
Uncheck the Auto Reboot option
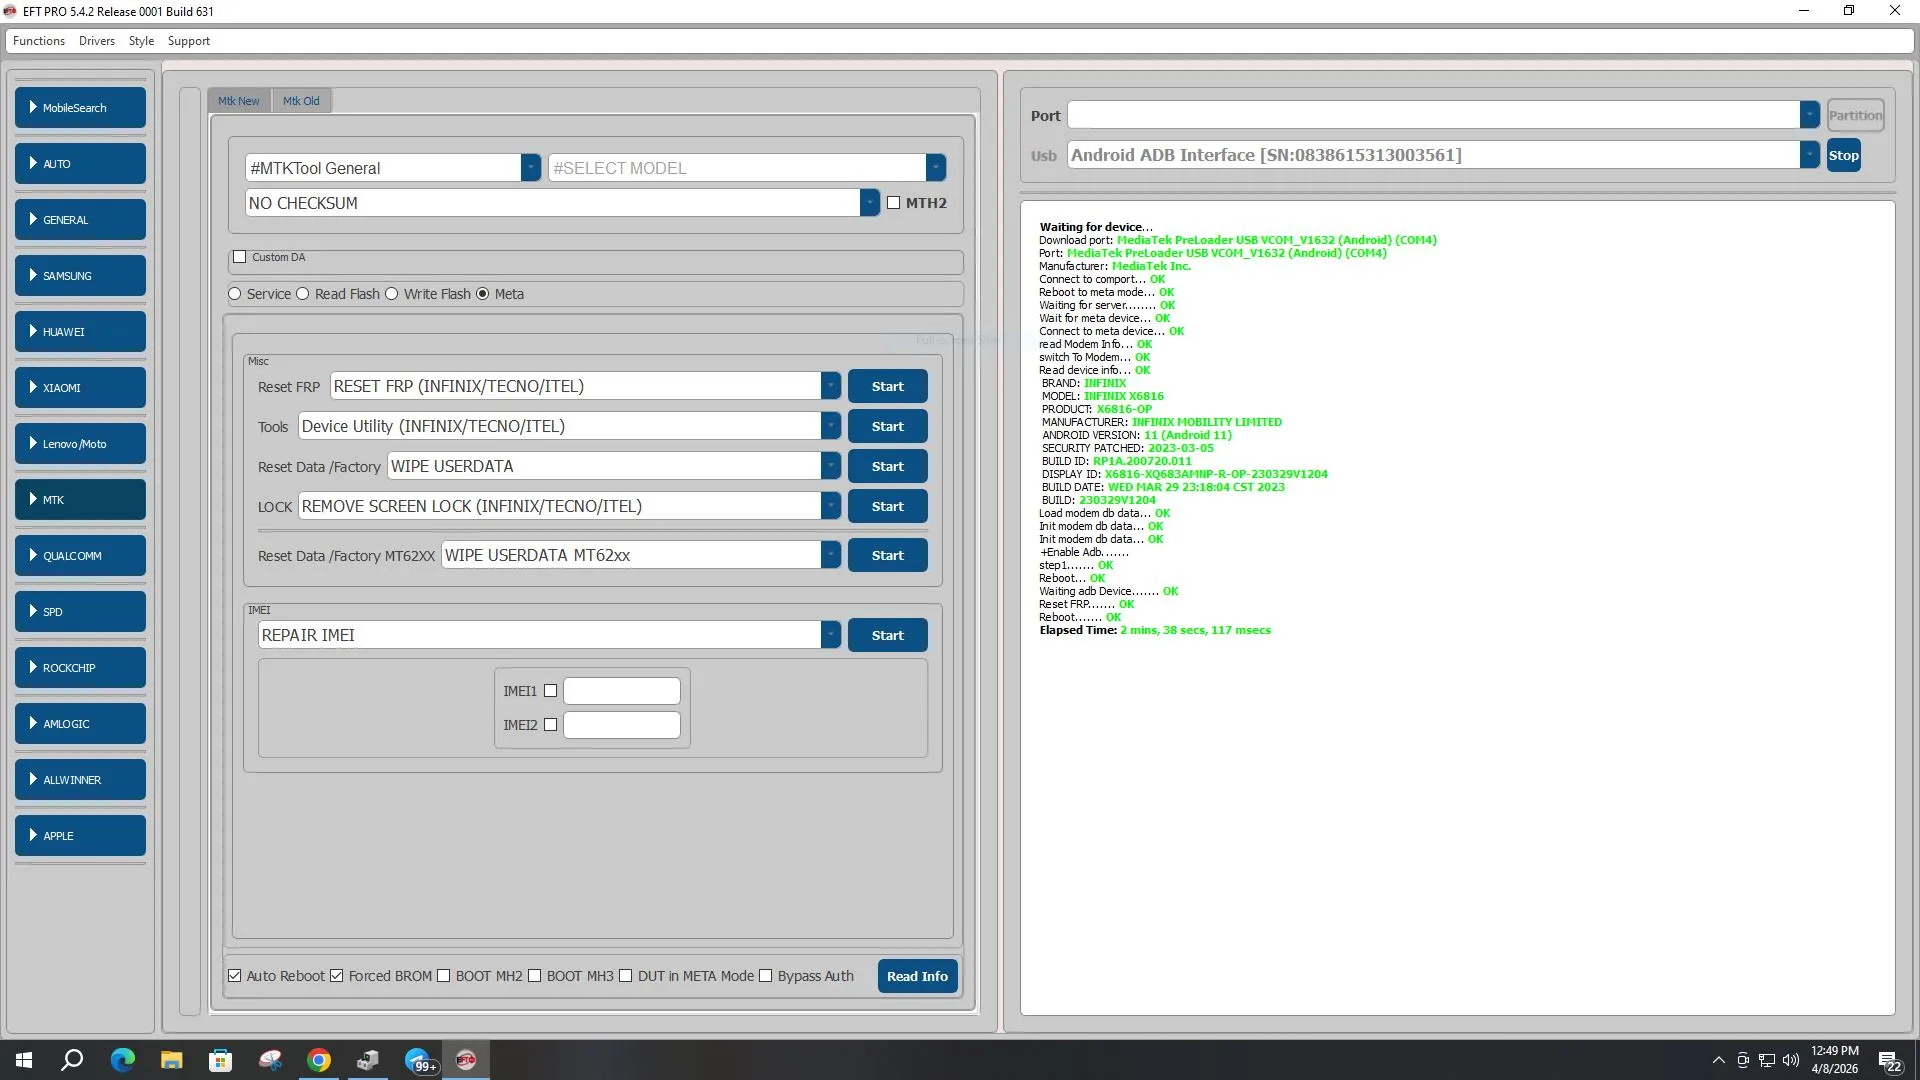pyautogui.click(x=235, y=976)
